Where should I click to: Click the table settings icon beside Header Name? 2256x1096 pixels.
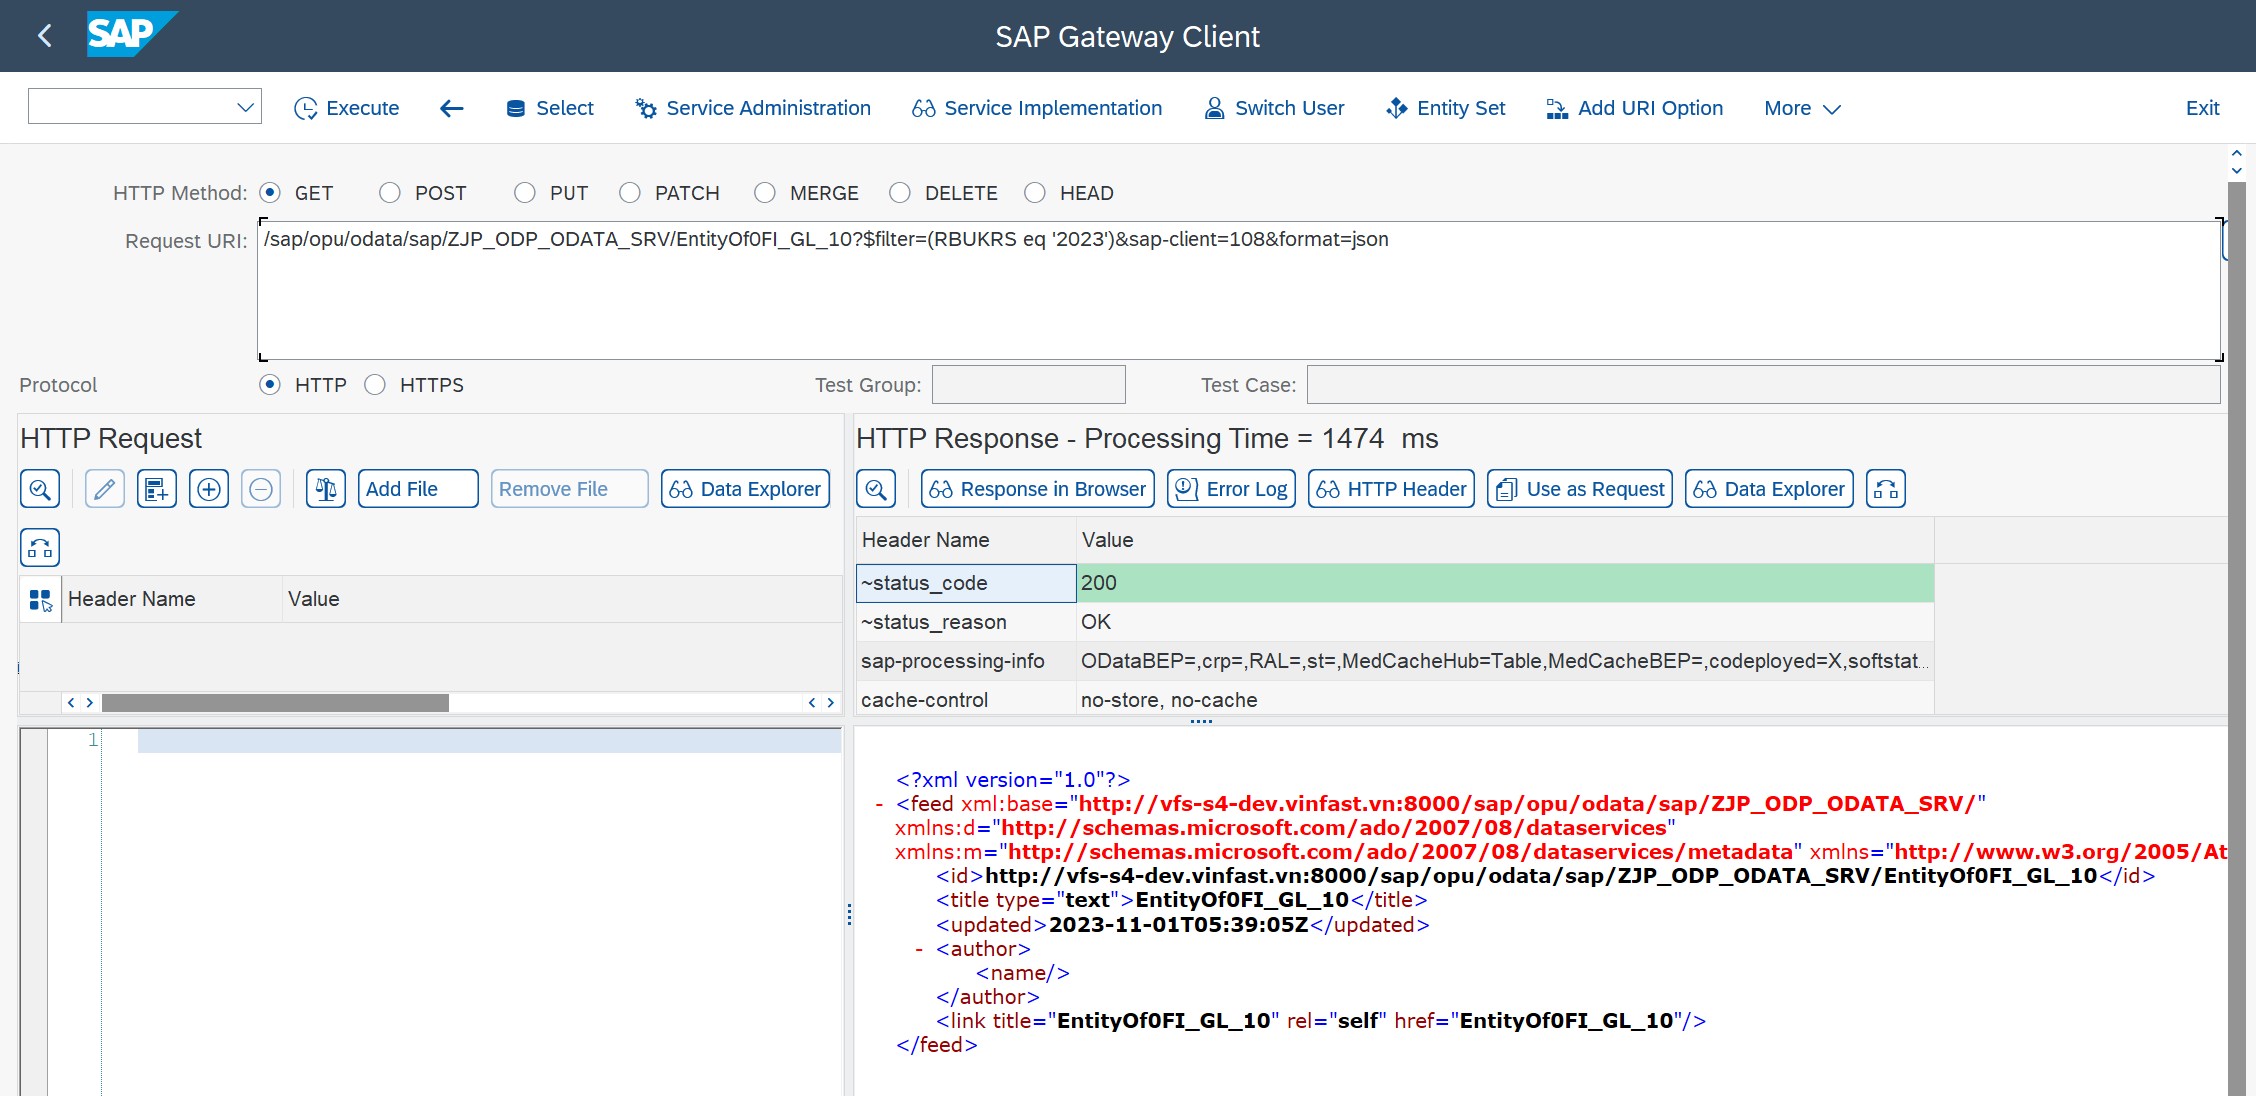40,599
